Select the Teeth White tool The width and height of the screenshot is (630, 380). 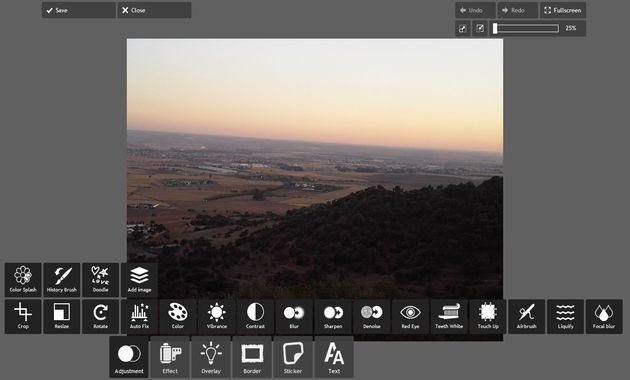(449, 316)
